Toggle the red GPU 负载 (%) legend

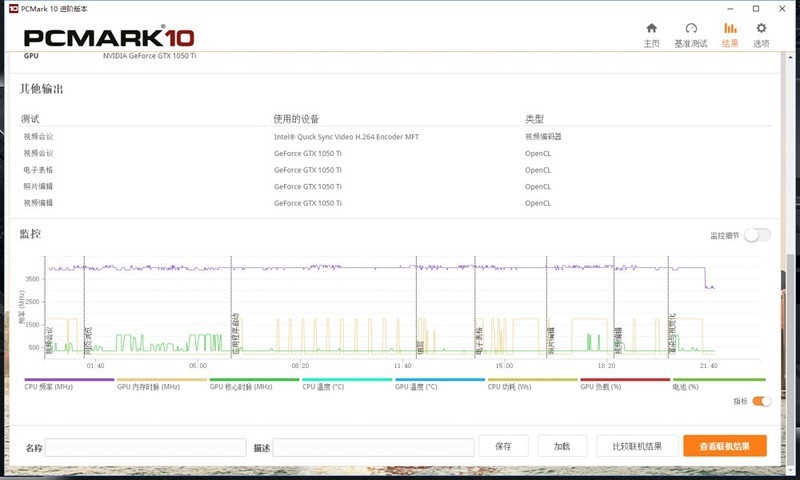625,384
